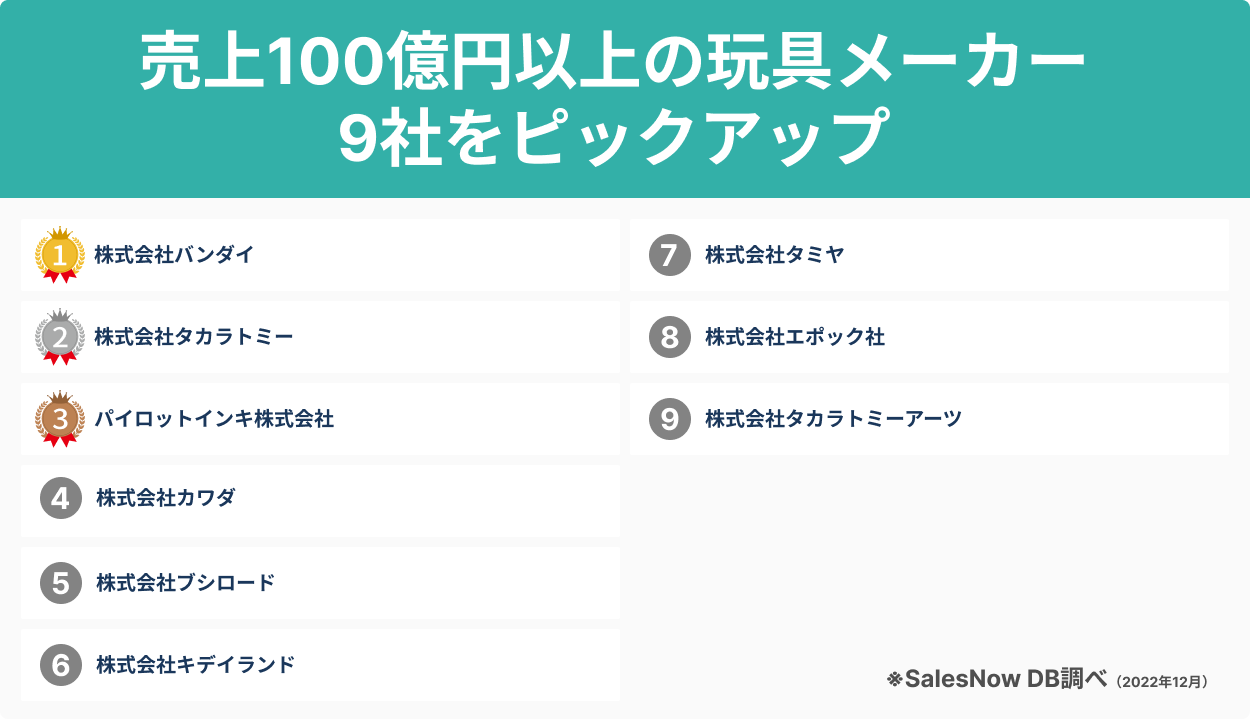The width and height of the screenshot is (1250, 719).
Task: Open パイロットインキ株式会社 entry
Action: click(214, 419)
